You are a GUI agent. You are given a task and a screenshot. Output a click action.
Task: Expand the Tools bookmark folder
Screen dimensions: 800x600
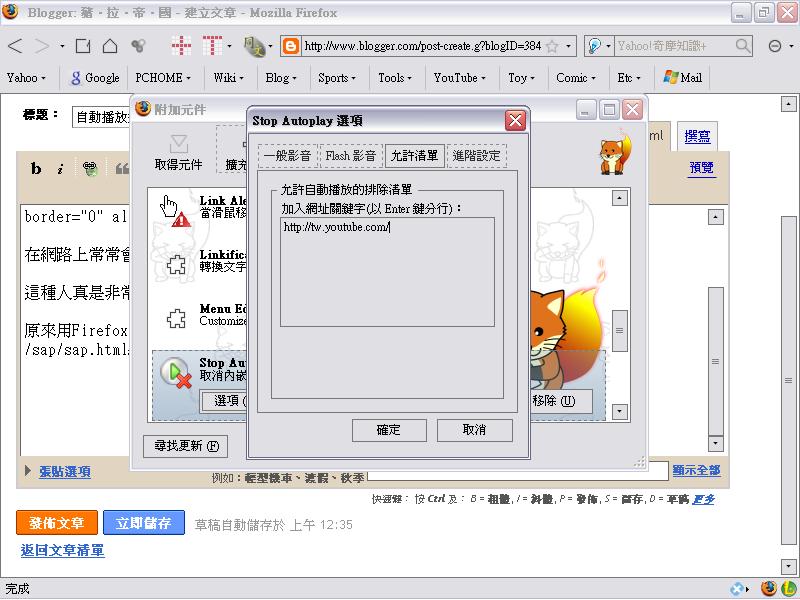pos(395,78)
